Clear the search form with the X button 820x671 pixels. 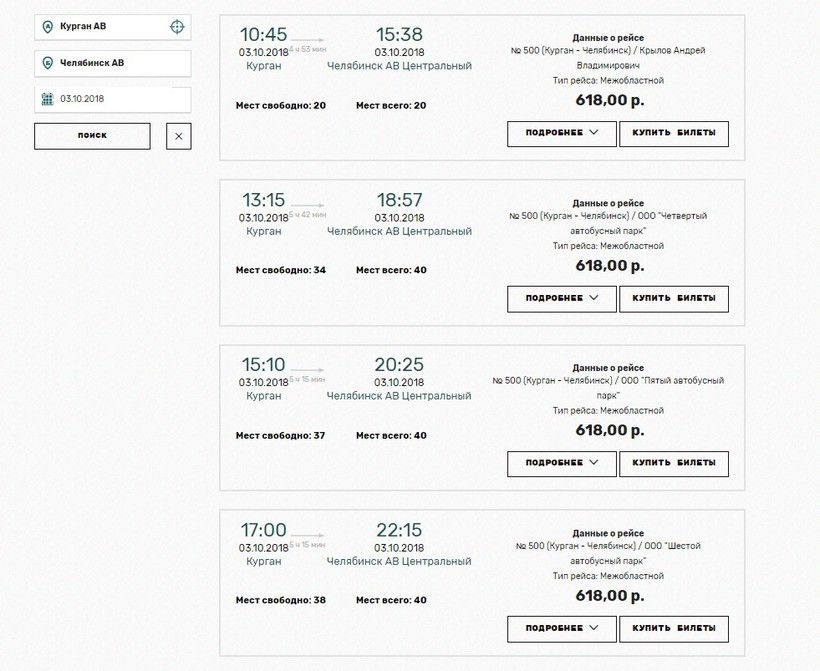pyautogui.click(x=177, y=135)
